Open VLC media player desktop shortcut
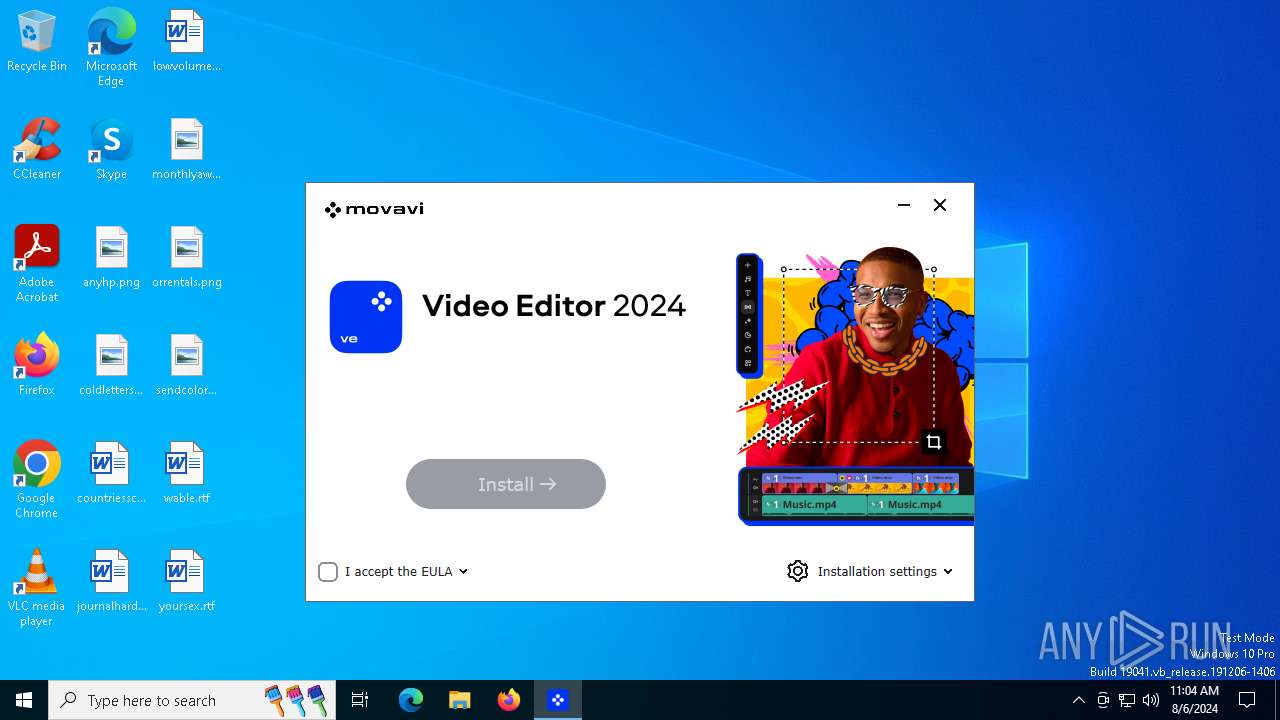1280x720 pixels. click(x=37, y=588)
